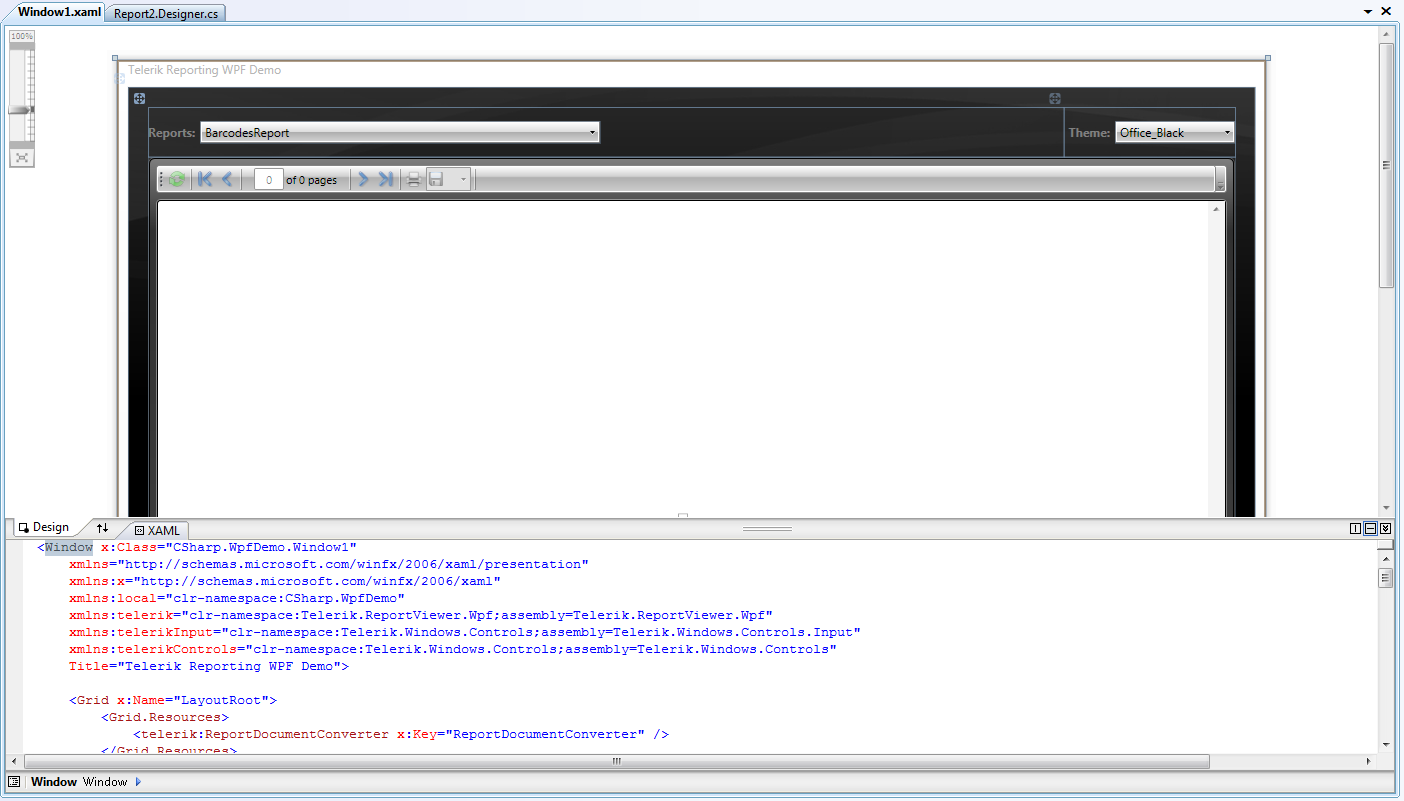Click the Reports: label
The width and height of the screenshot is (1404, 801).
click(172, 132)
